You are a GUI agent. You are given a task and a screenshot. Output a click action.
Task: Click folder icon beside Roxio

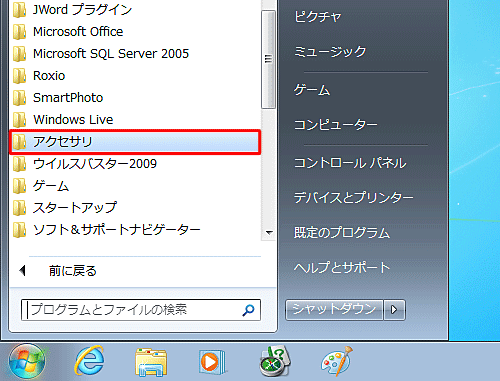tap(19, 76)
